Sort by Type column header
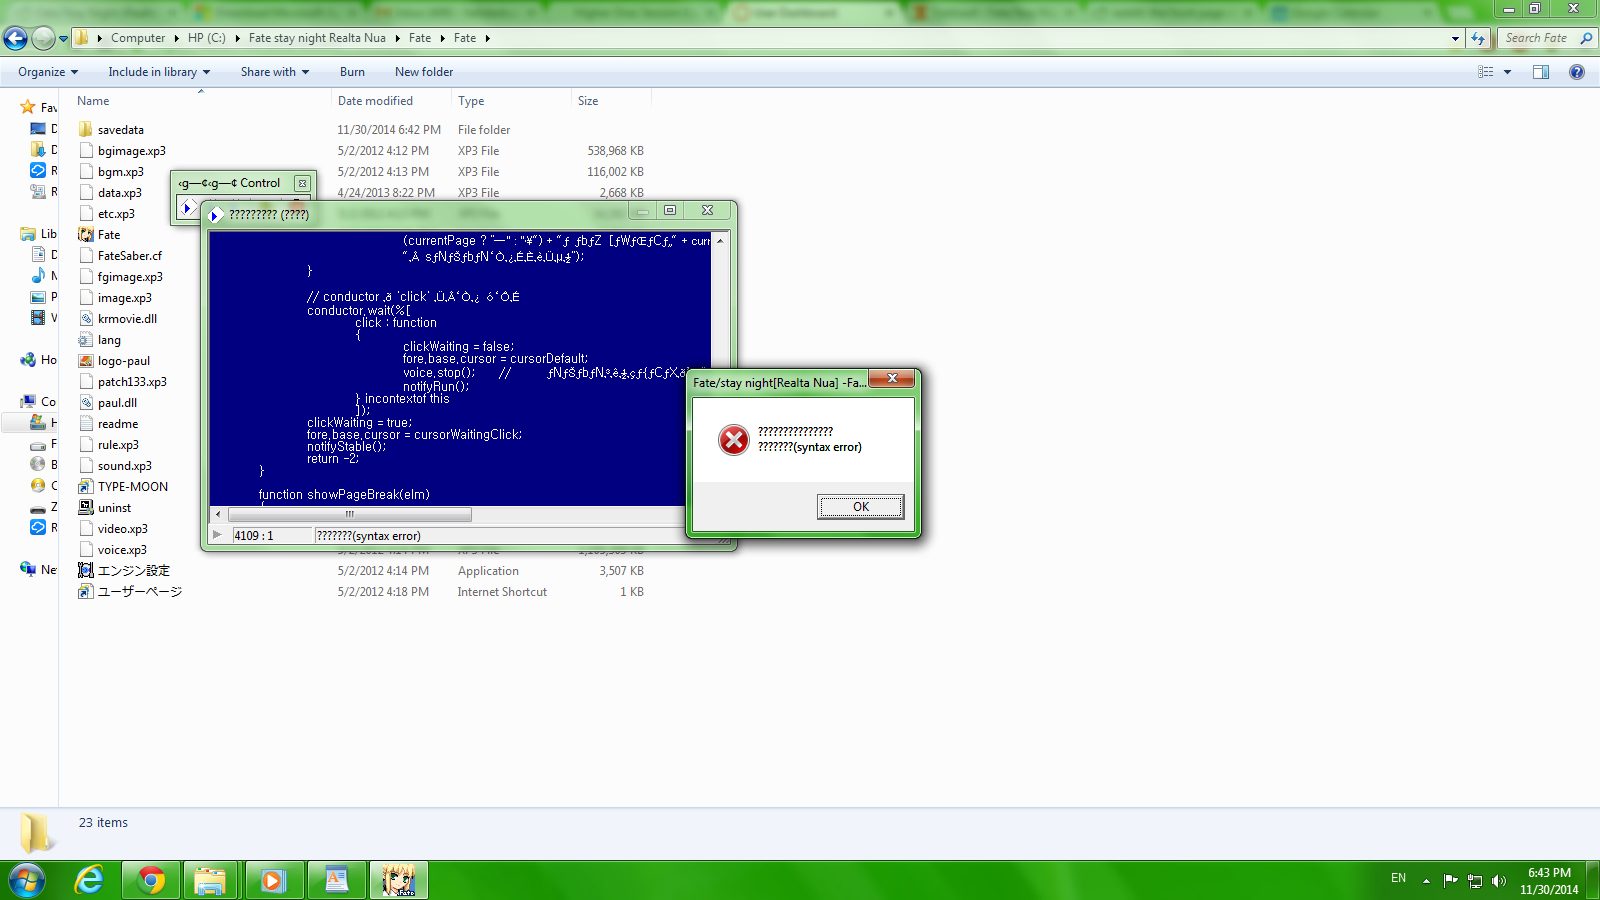 tap(471, 101)
